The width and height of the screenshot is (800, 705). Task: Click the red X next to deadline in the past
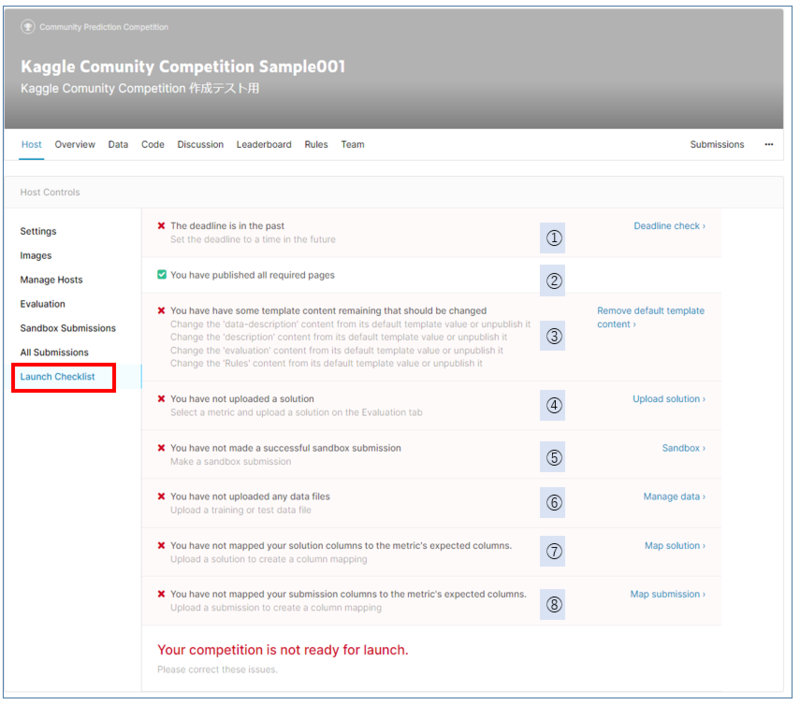pyautogui.click(x=161, y=225)
